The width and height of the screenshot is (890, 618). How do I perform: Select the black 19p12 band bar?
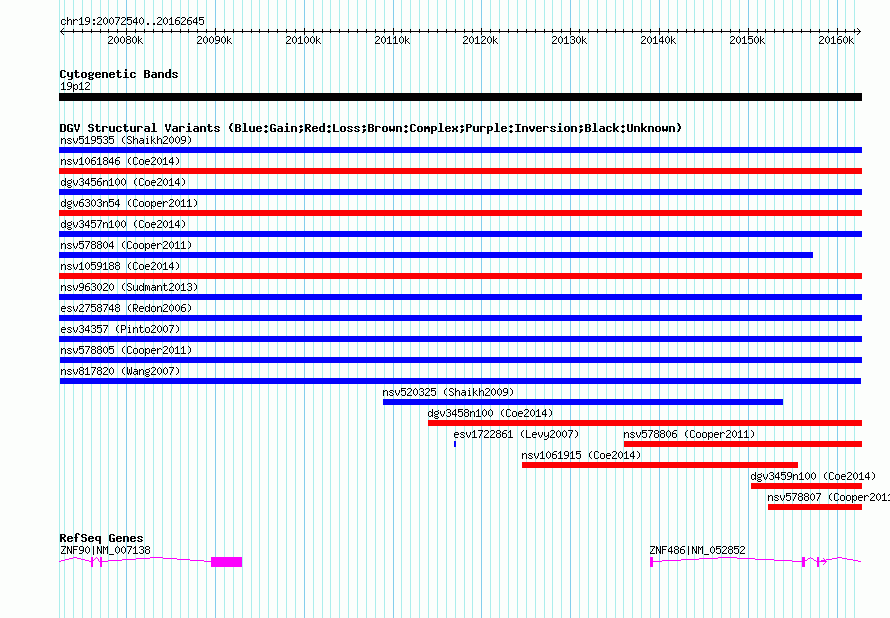point(460,97)
